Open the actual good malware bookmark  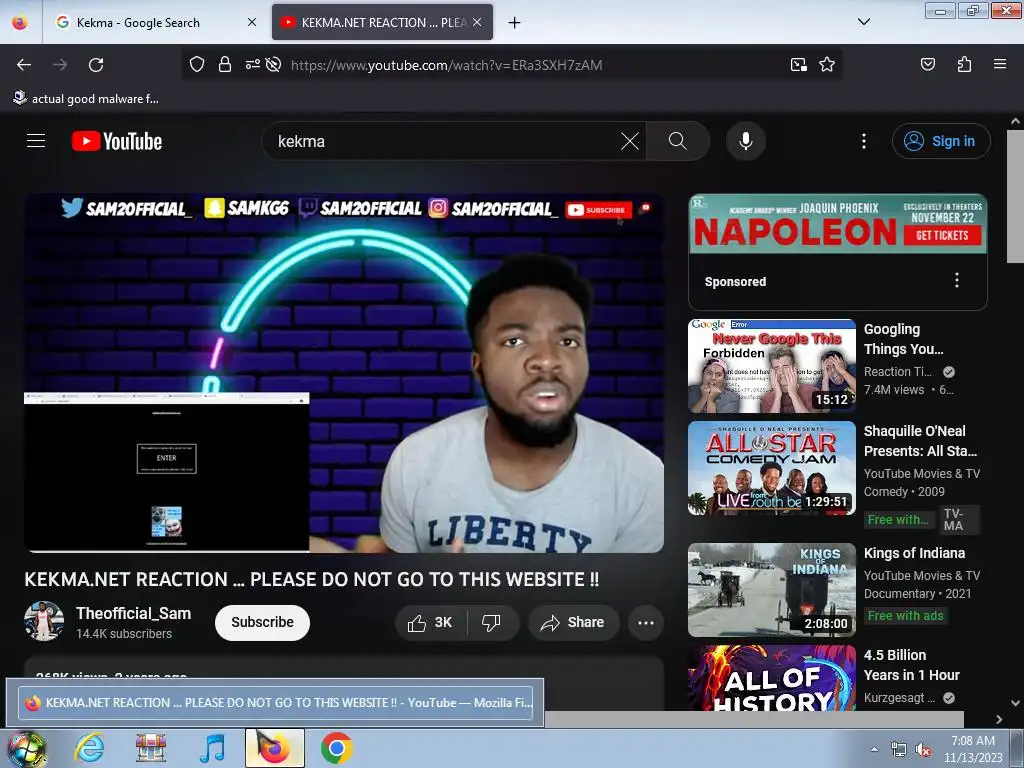coord(86,98)
